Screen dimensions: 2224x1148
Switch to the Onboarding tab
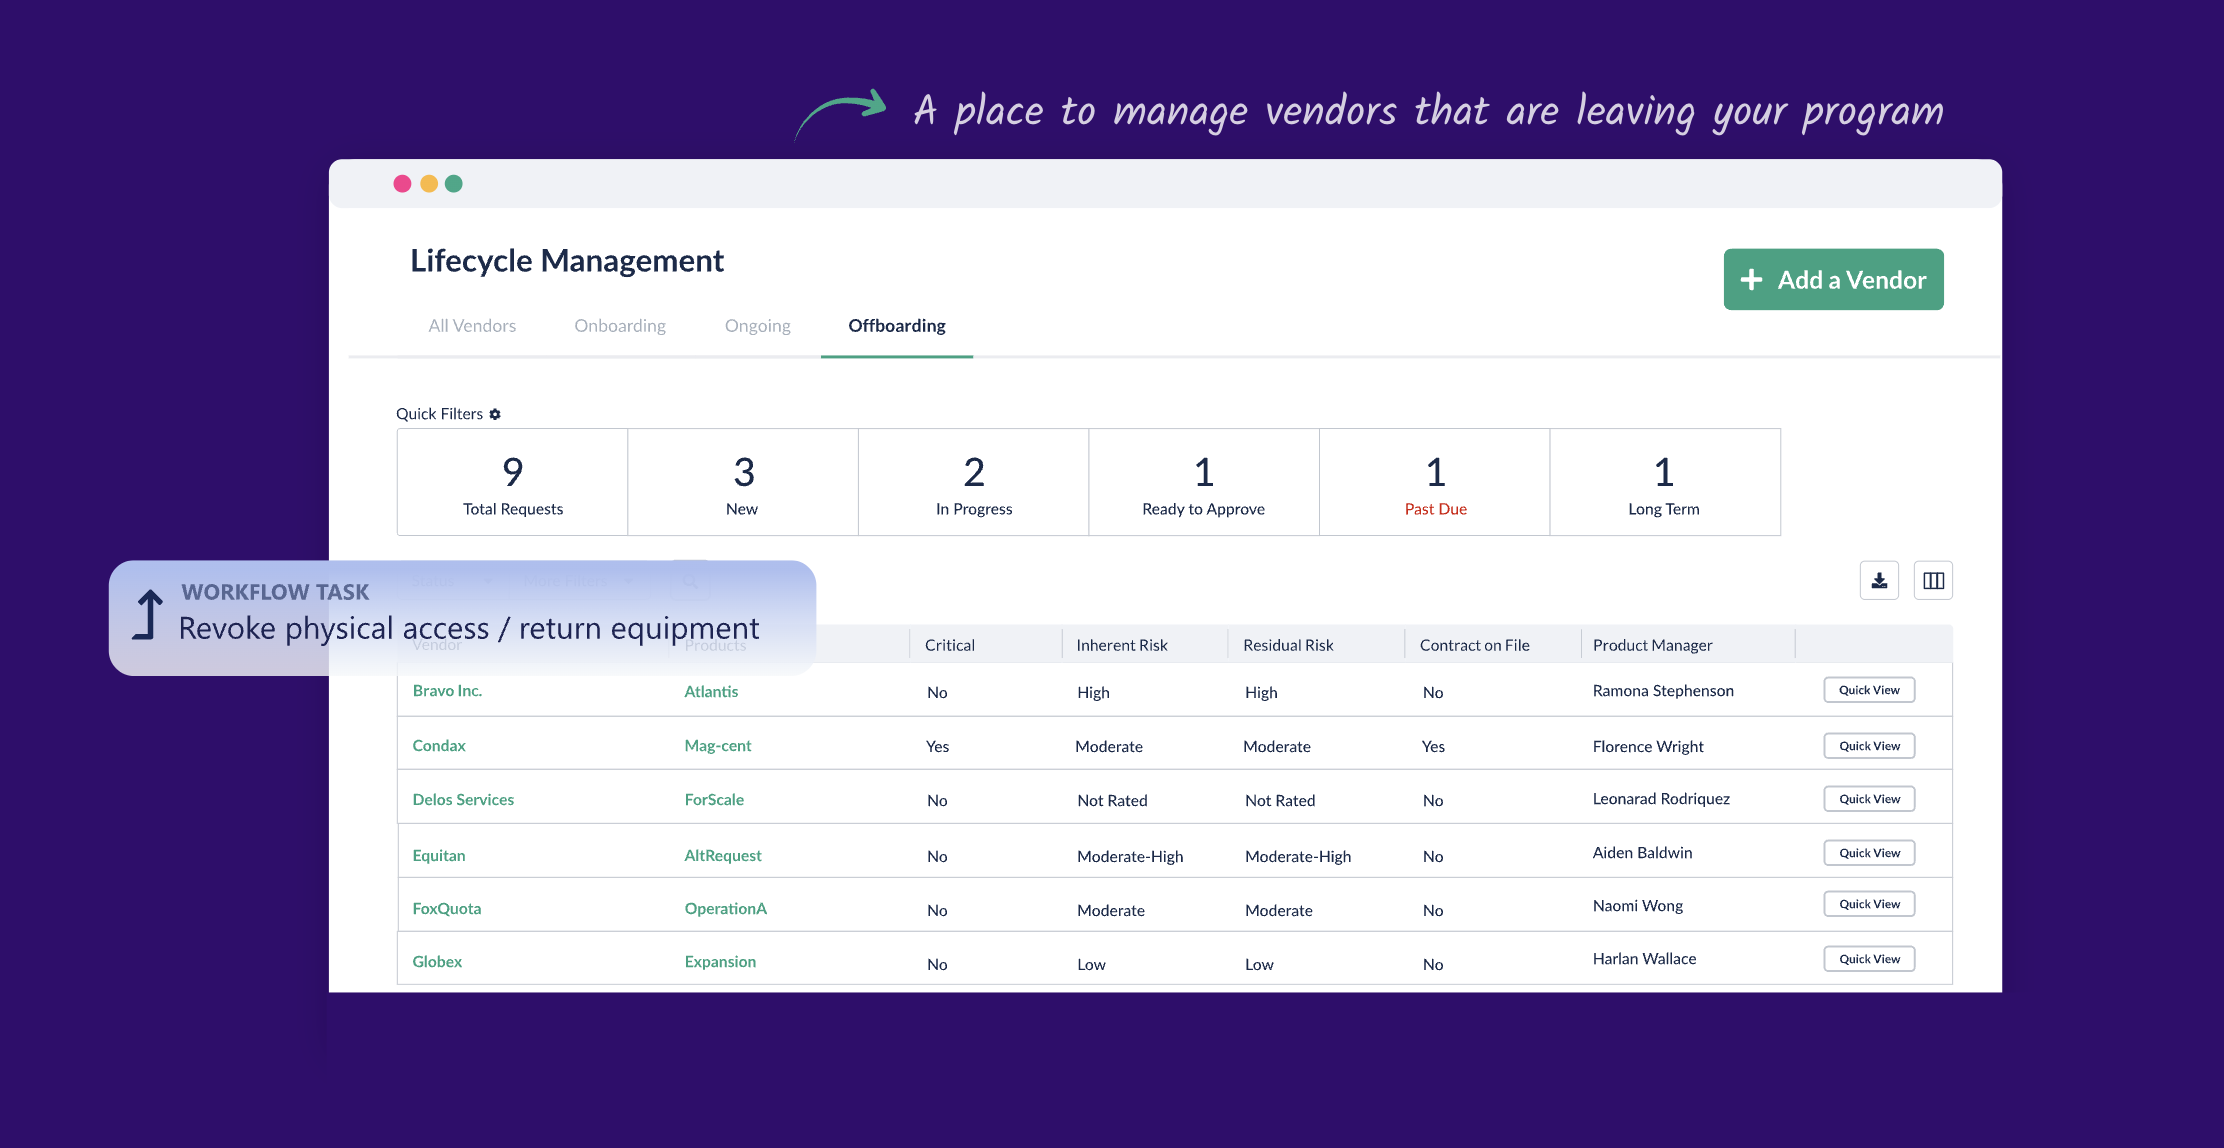click(619, 326)
